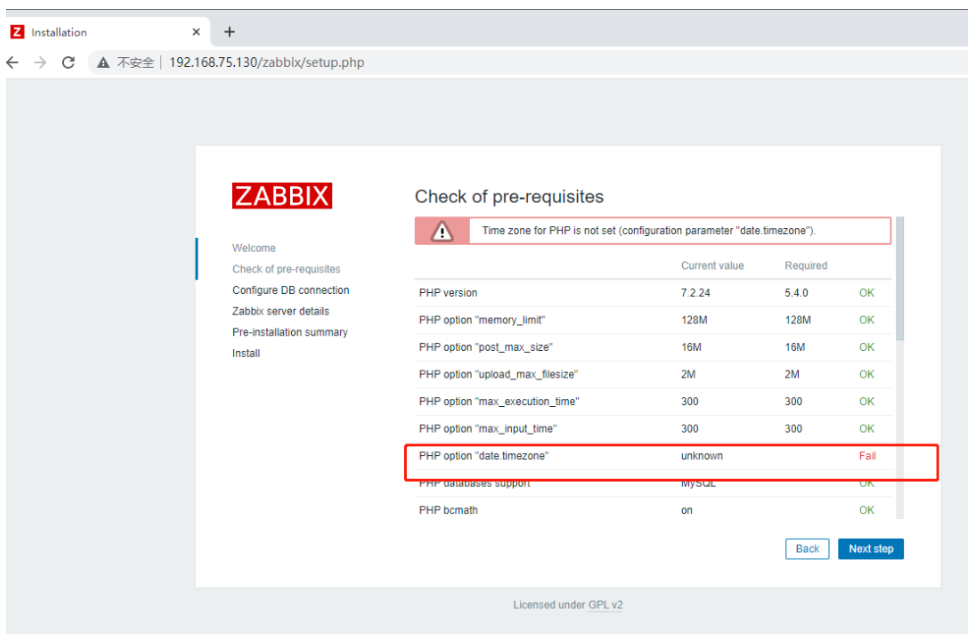Click the warning icon in error banner
This screenshot has width=979, height=642.
[442, 231]
